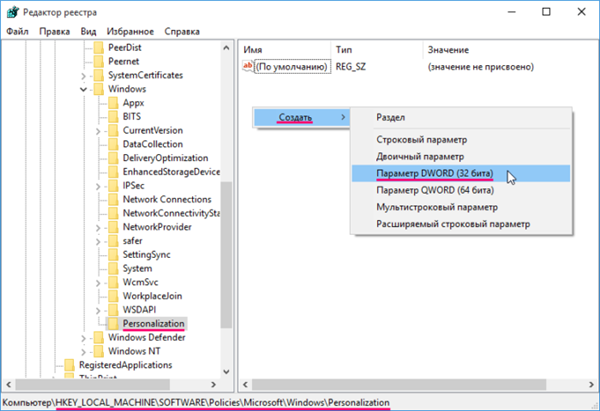This screenshot has width=600, height=411.
Task: Expand the Windows Defender key
Action: pos(83,338)
